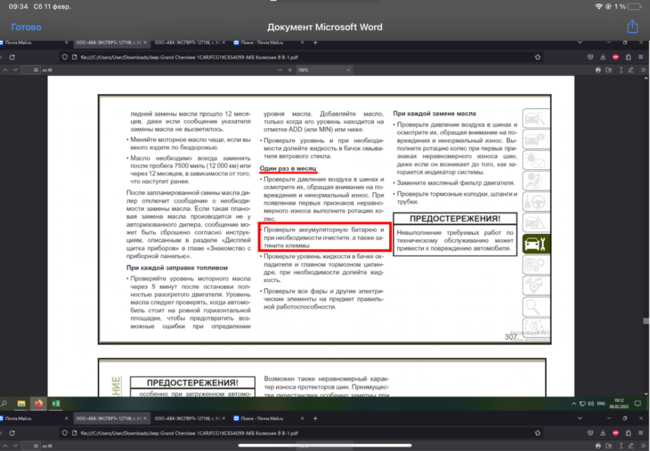650x451 pixels.
Task: Click the underlined heading Один раз в месяц
Action: tap(288, 169)
